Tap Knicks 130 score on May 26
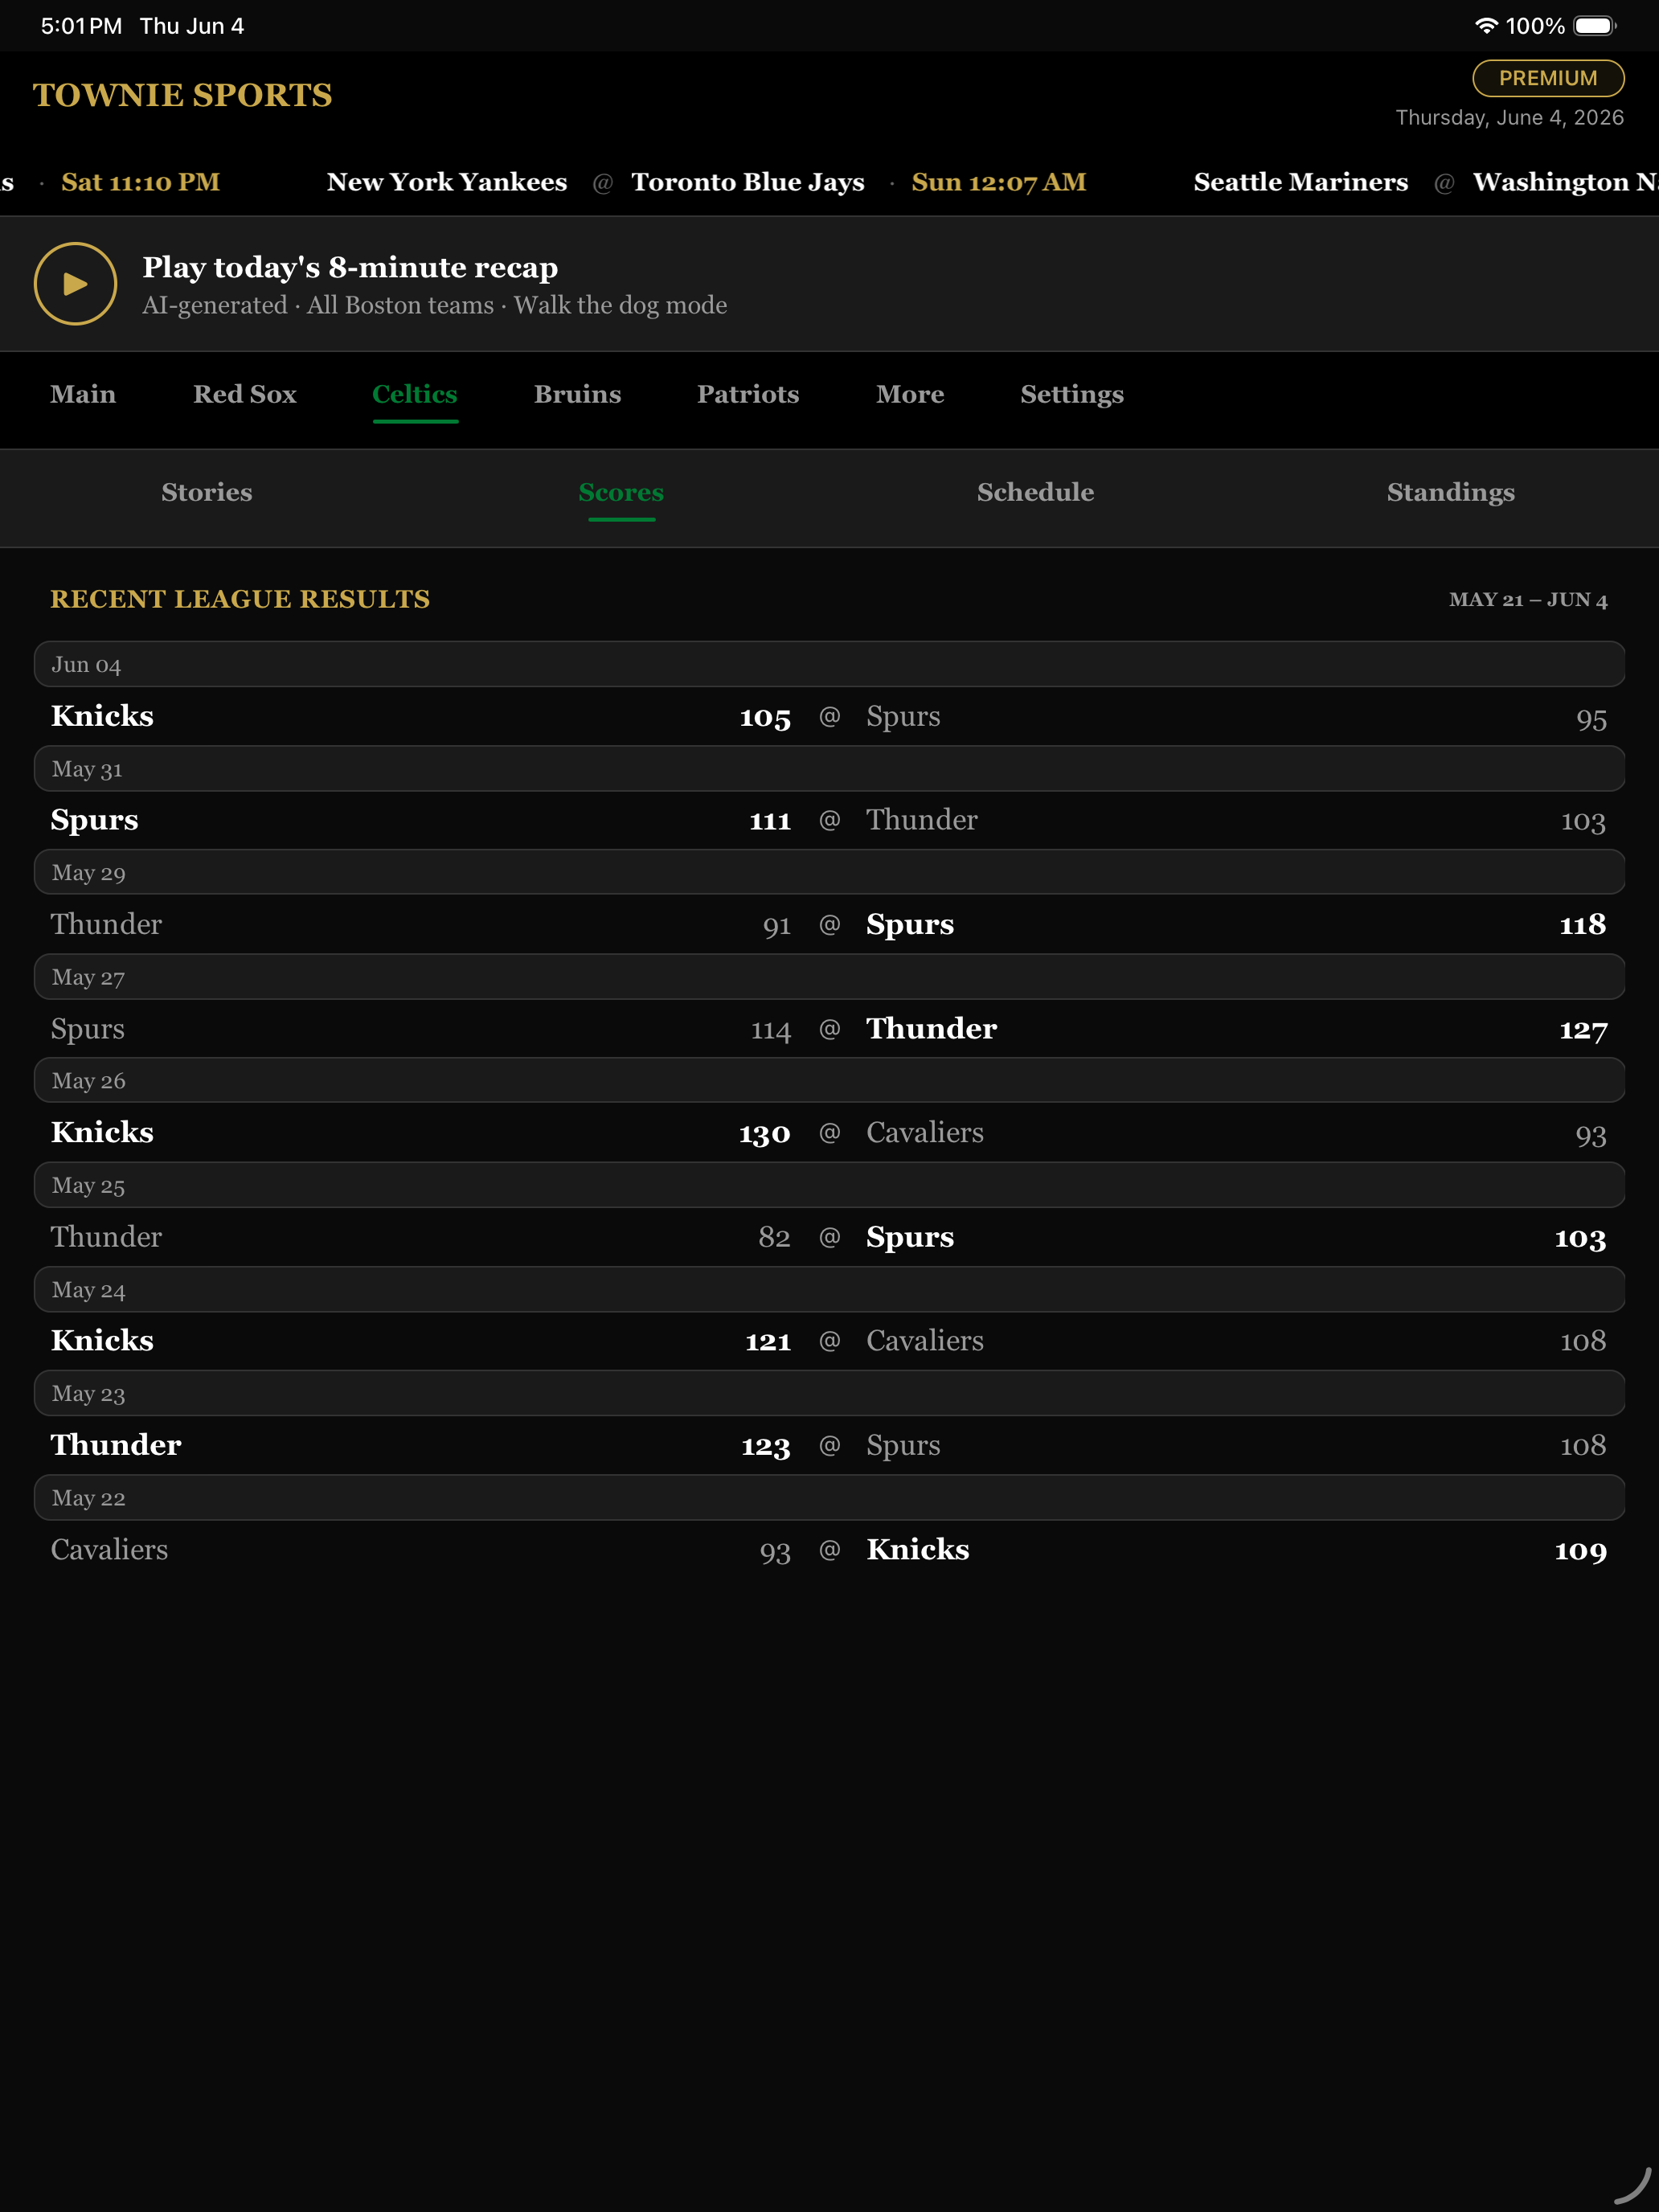Screen dimensions: 1659x2212 click(765, 1133)
